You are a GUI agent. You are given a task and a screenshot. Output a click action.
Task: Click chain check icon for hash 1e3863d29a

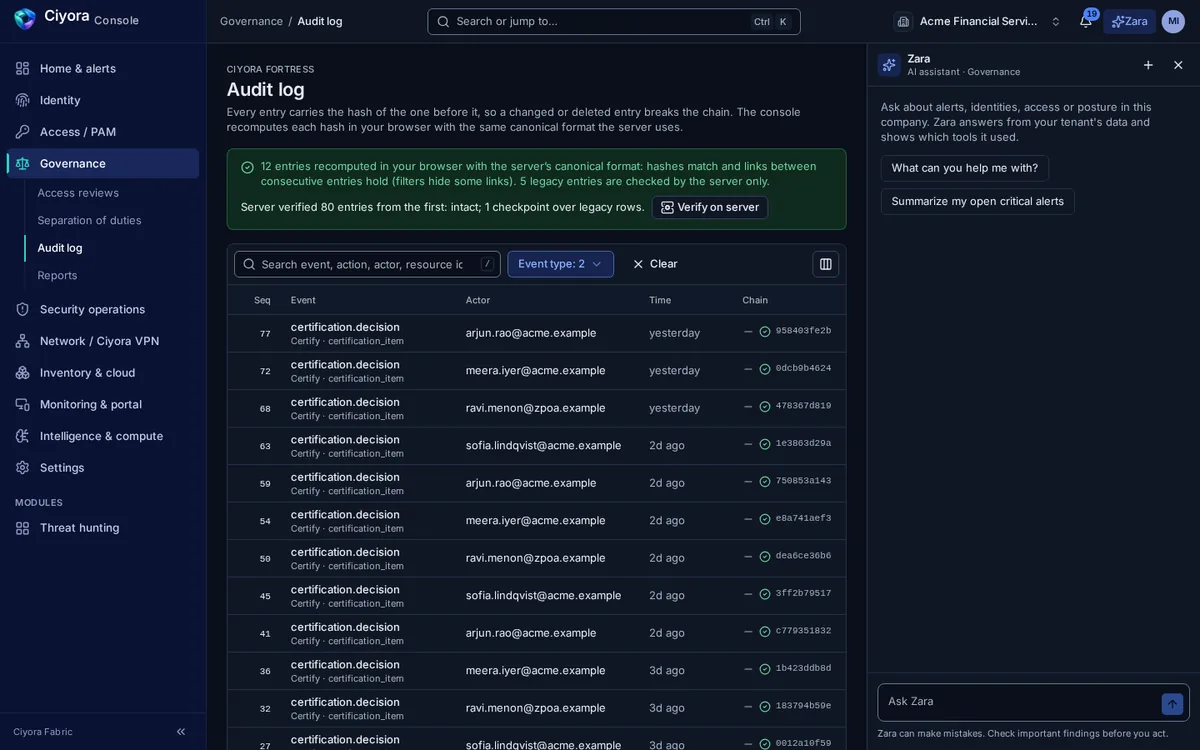point(765,444)
